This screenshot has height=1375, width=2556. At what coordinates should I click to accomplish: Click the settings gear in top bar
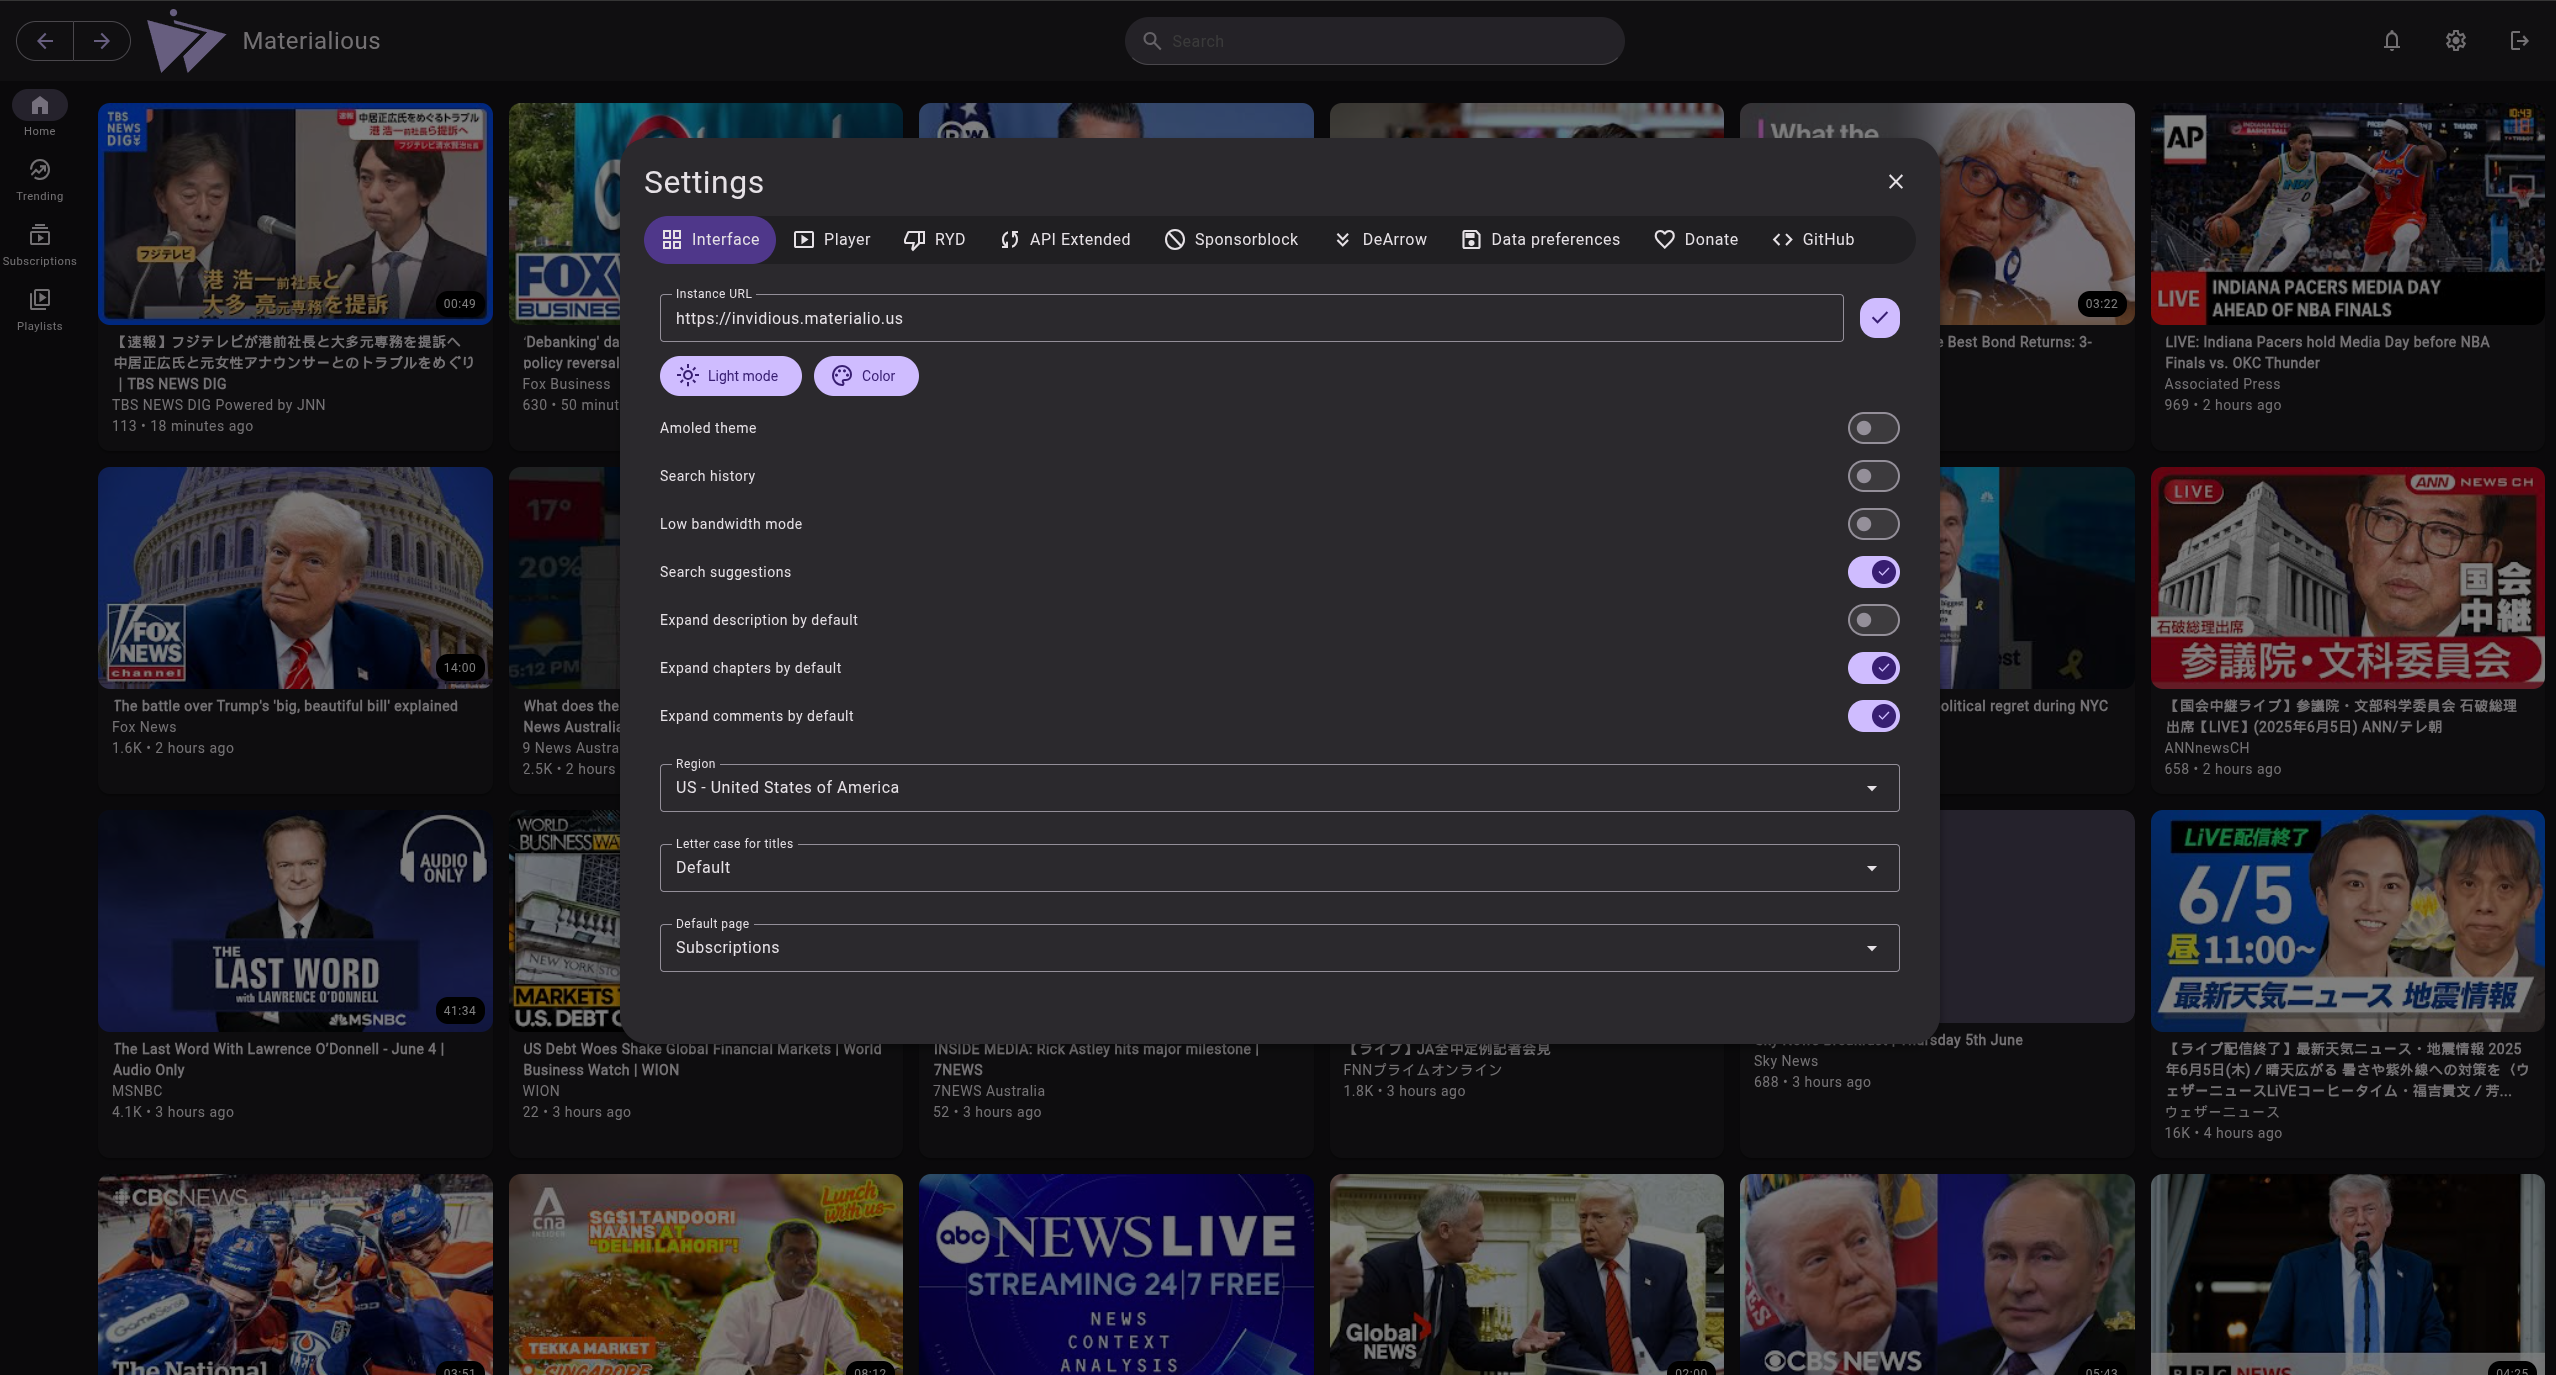point(2455,41)
